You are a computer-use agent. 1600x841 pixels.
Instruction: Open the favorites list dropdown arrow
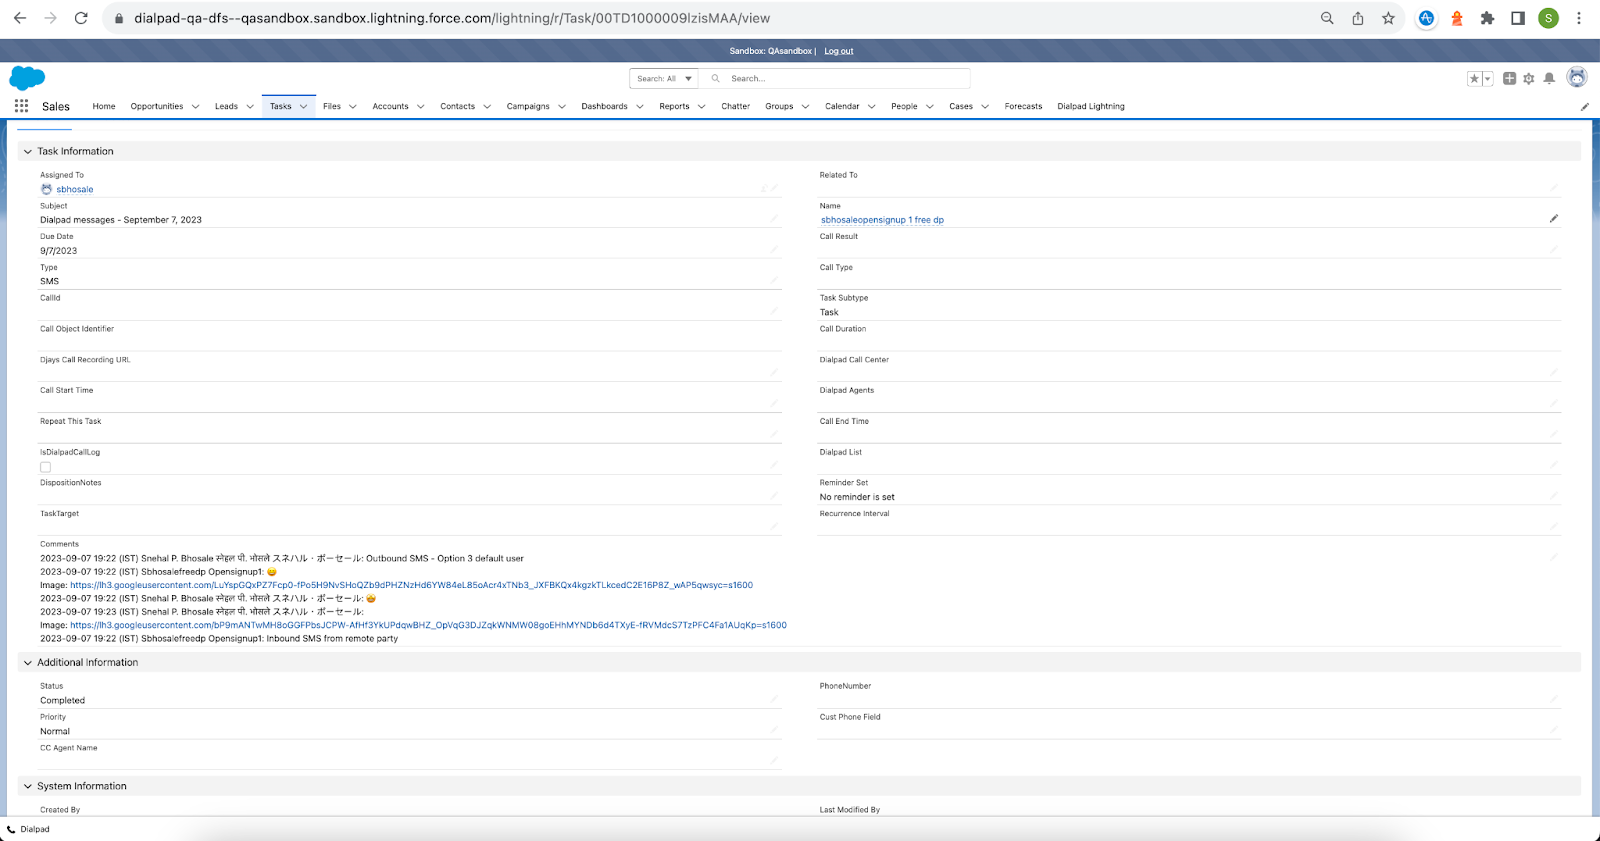pyautogui.click(x=1487, y=78)
